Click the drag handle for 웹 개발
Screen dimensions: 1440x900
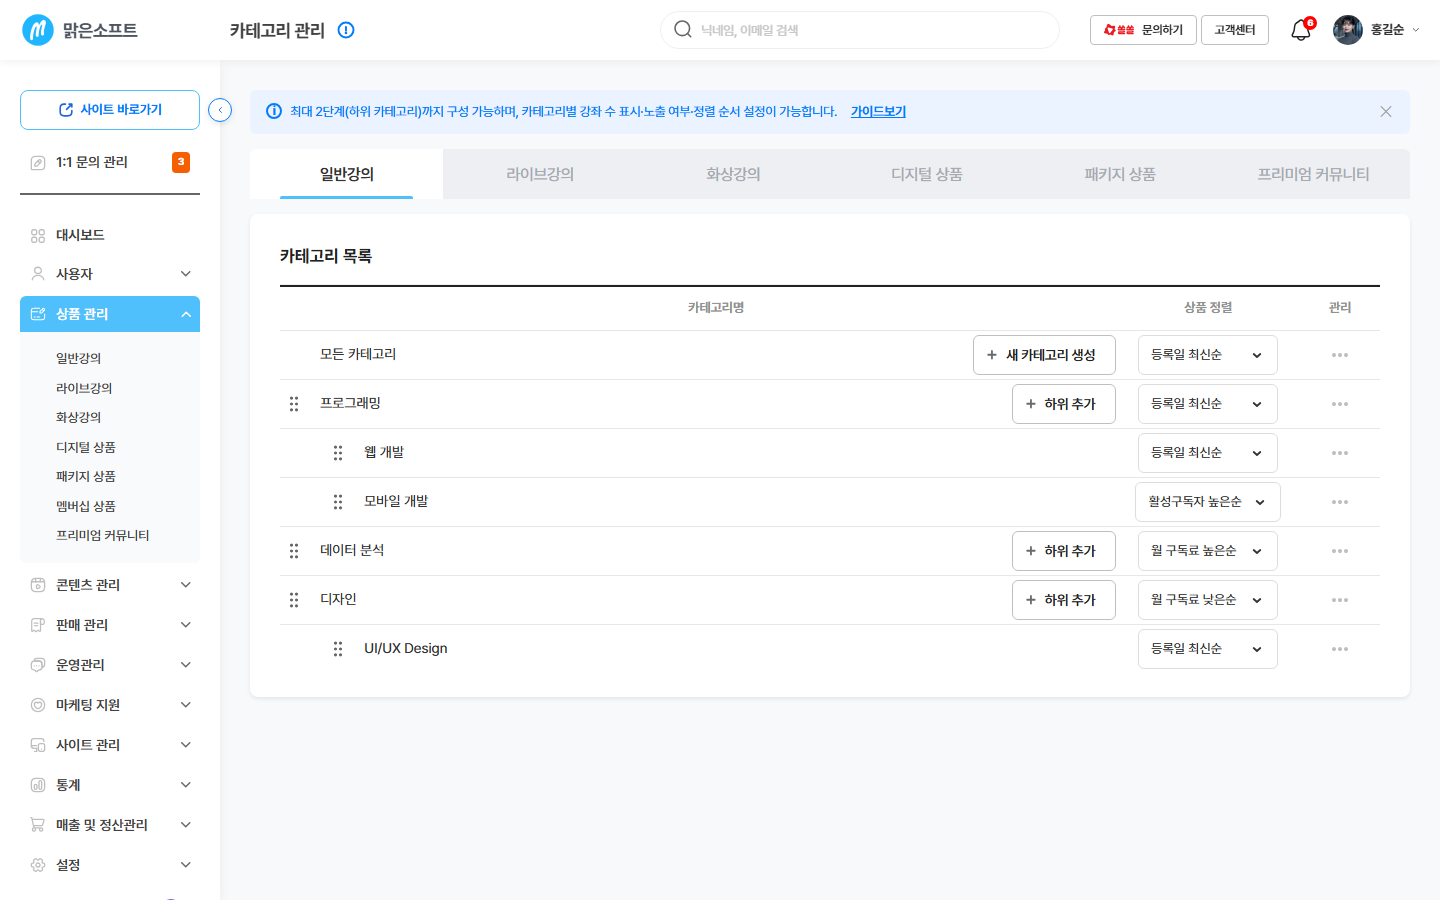click(338, 453)
